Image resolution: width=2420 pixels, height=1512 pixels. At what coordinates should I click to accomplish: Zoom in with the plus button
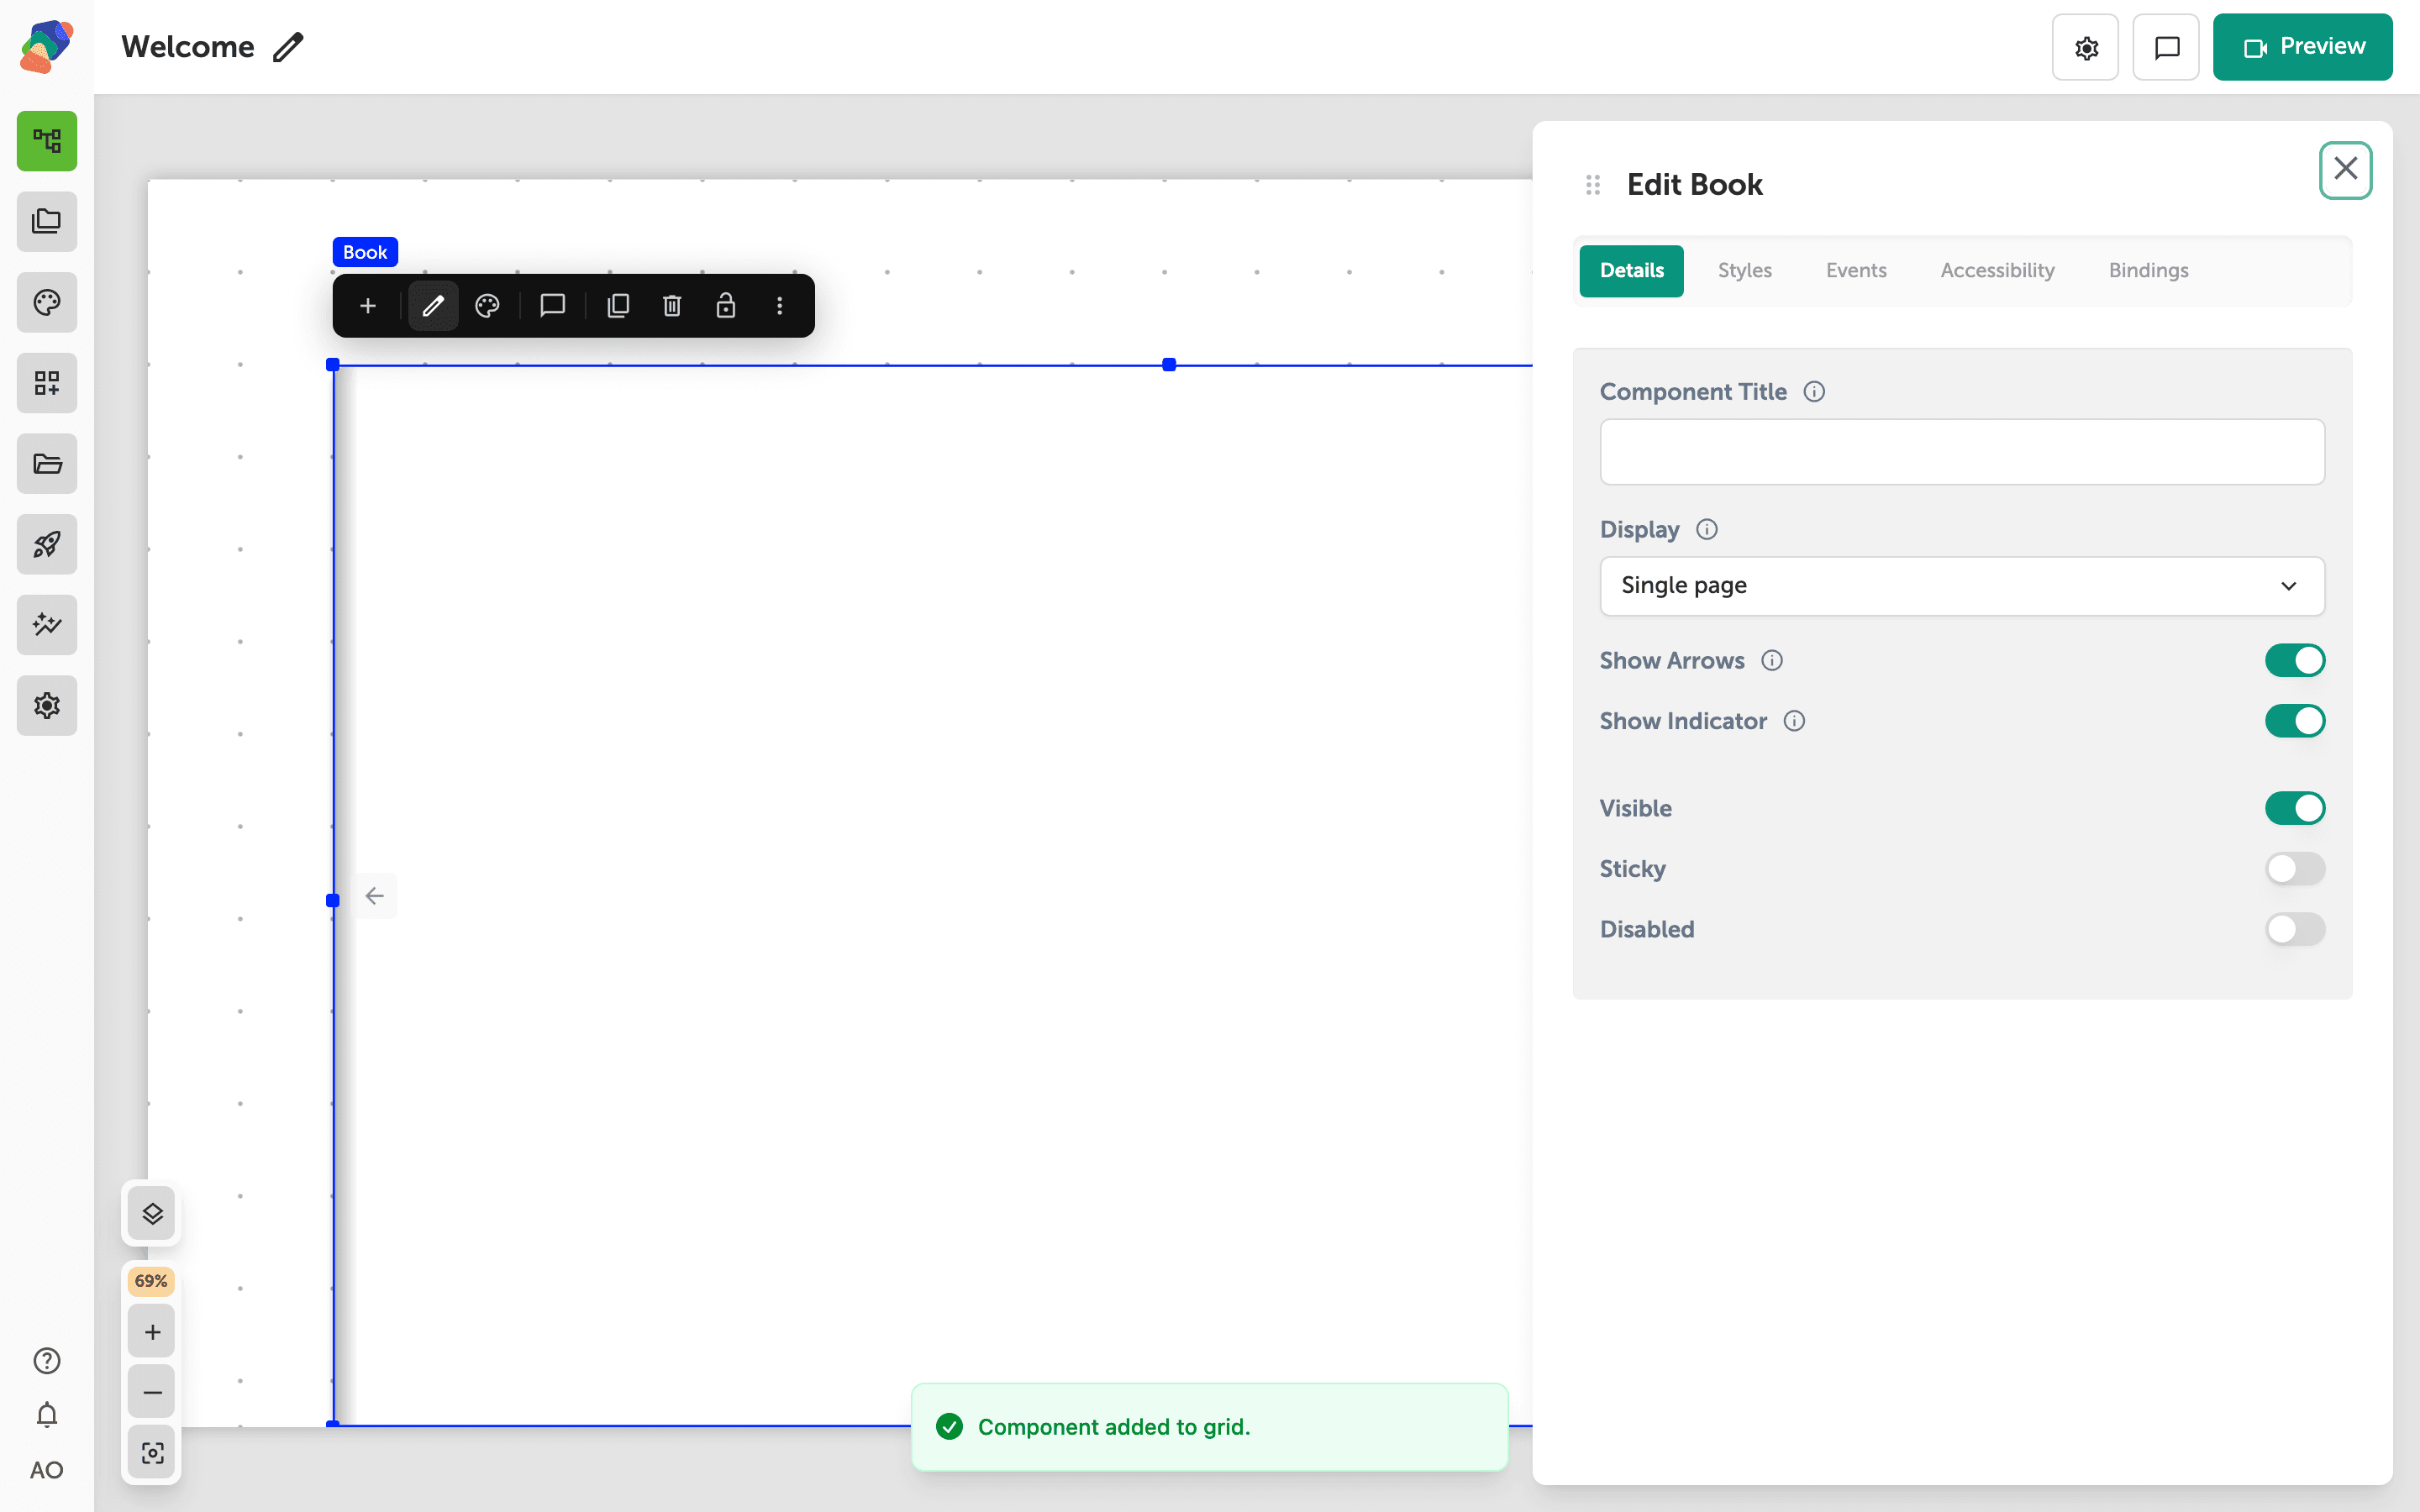(152, 1332)
